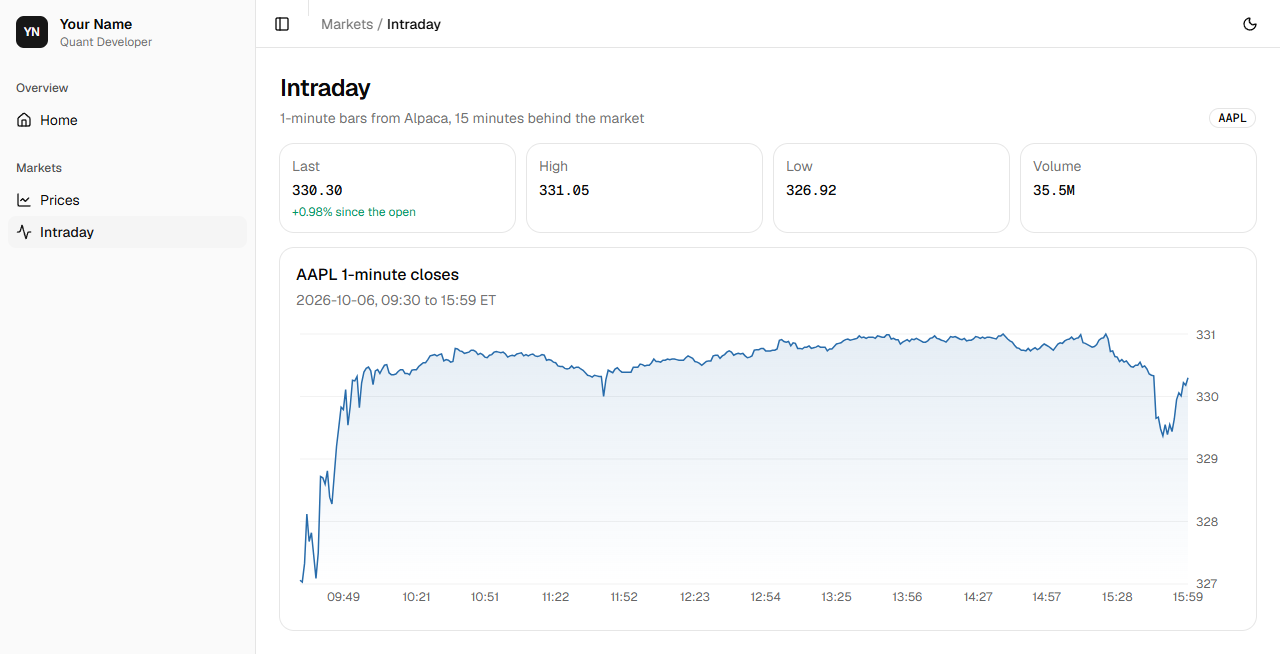Click the AAPL ticker badge

tap(1232, 118)
